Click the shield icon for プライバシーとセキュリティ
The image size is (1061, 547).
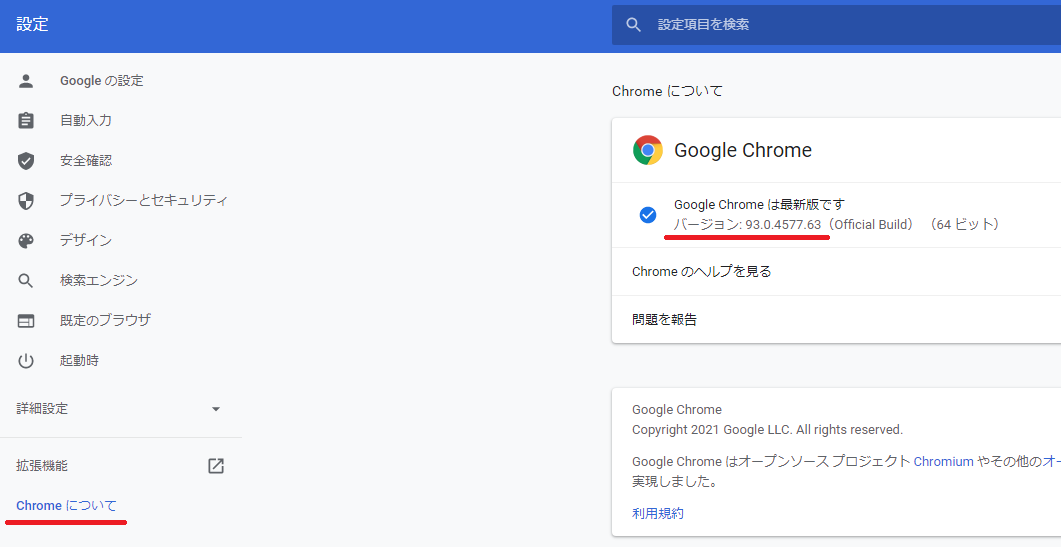26,200
